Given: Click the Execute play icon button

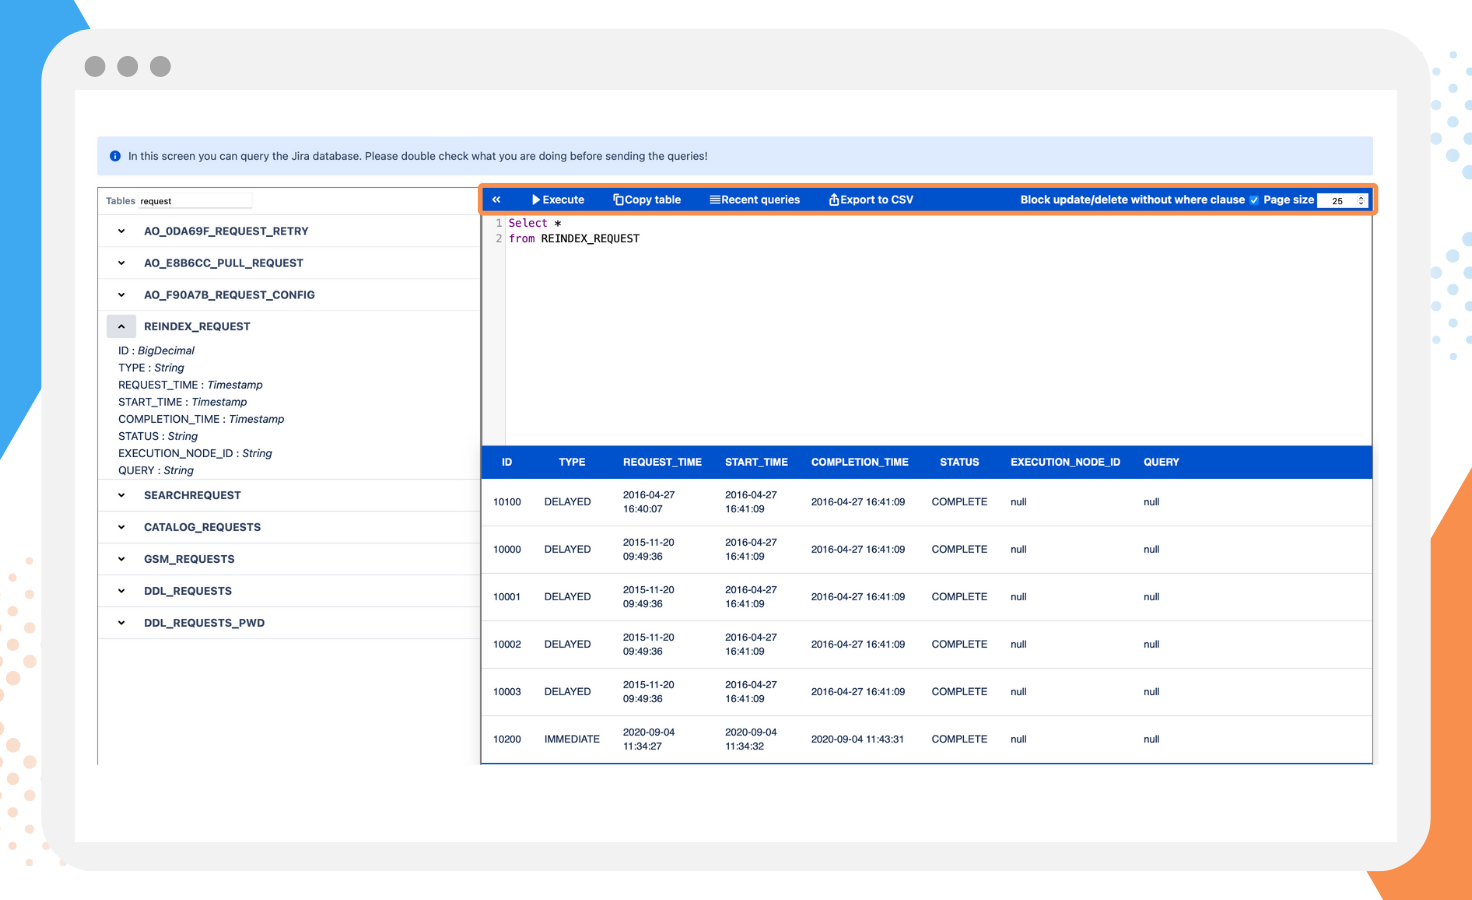Looking at the screenshot, I should [558, 200].
